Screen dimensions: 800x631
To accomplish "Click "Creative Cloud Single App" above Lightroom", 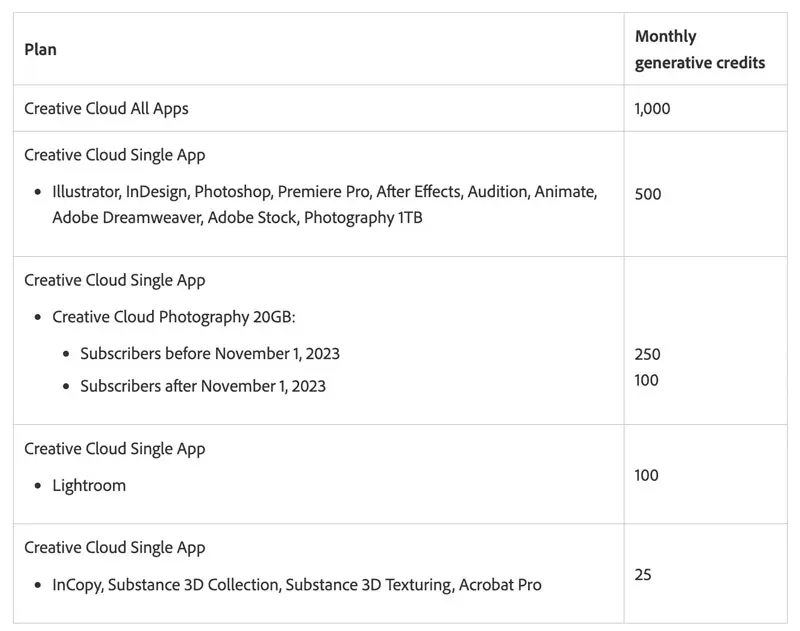I will tap(115, 448).
